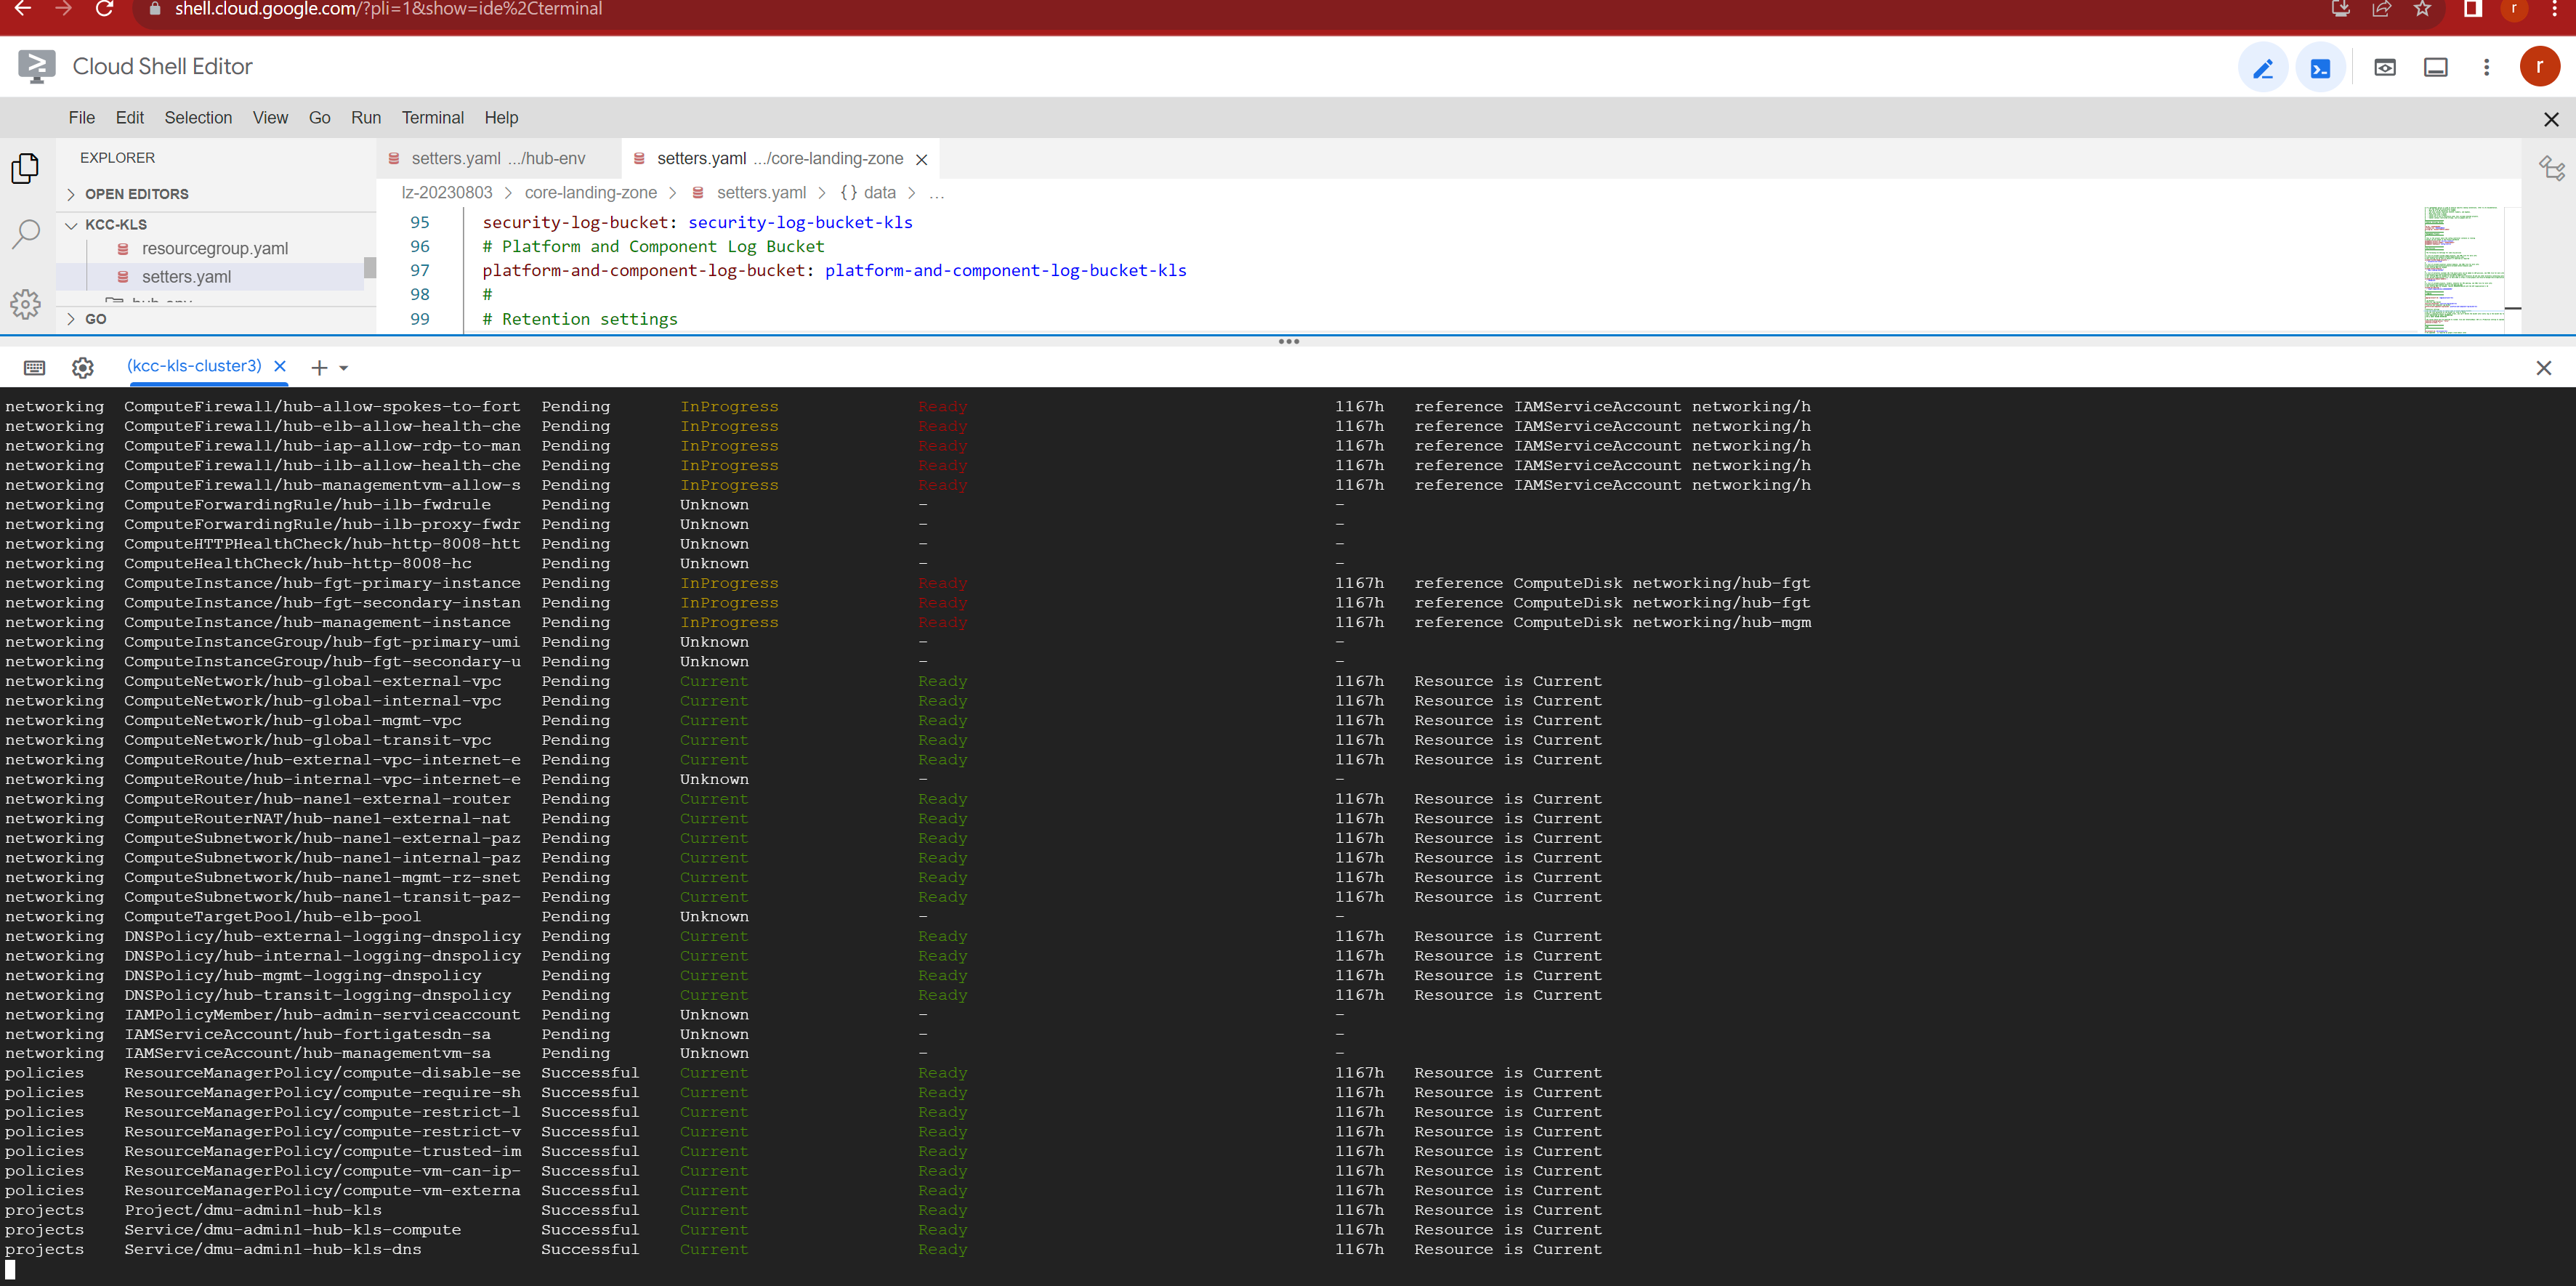This screenshot has width=2576, height=1286.
Task: Open the Terminal menu
Action: tap(432, 117)
